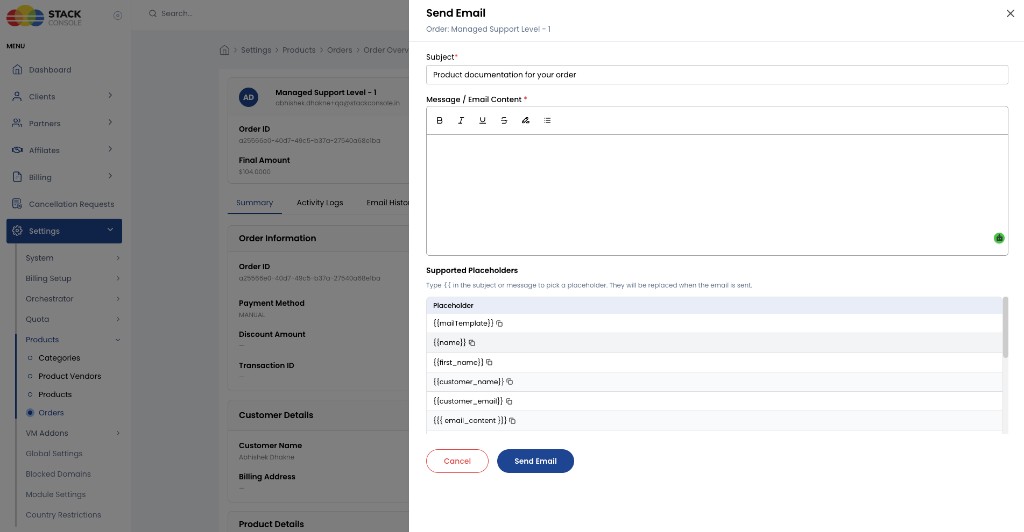
Task: Click the Settings gear icon
Action: (x=18, y=230)
